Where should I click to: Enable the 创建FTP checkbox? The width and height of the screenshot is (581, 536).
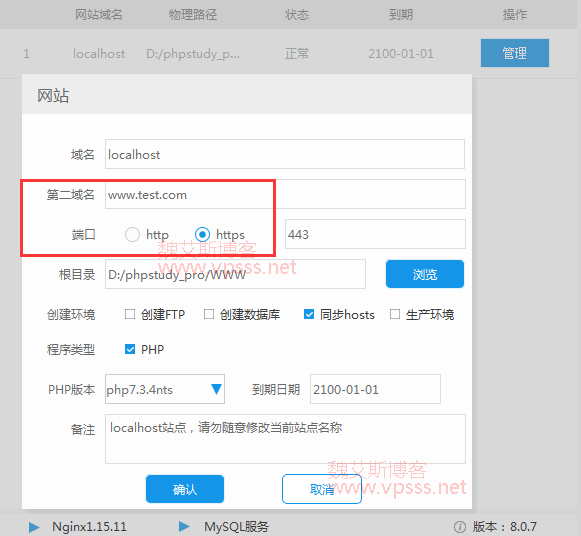[130, 314]
